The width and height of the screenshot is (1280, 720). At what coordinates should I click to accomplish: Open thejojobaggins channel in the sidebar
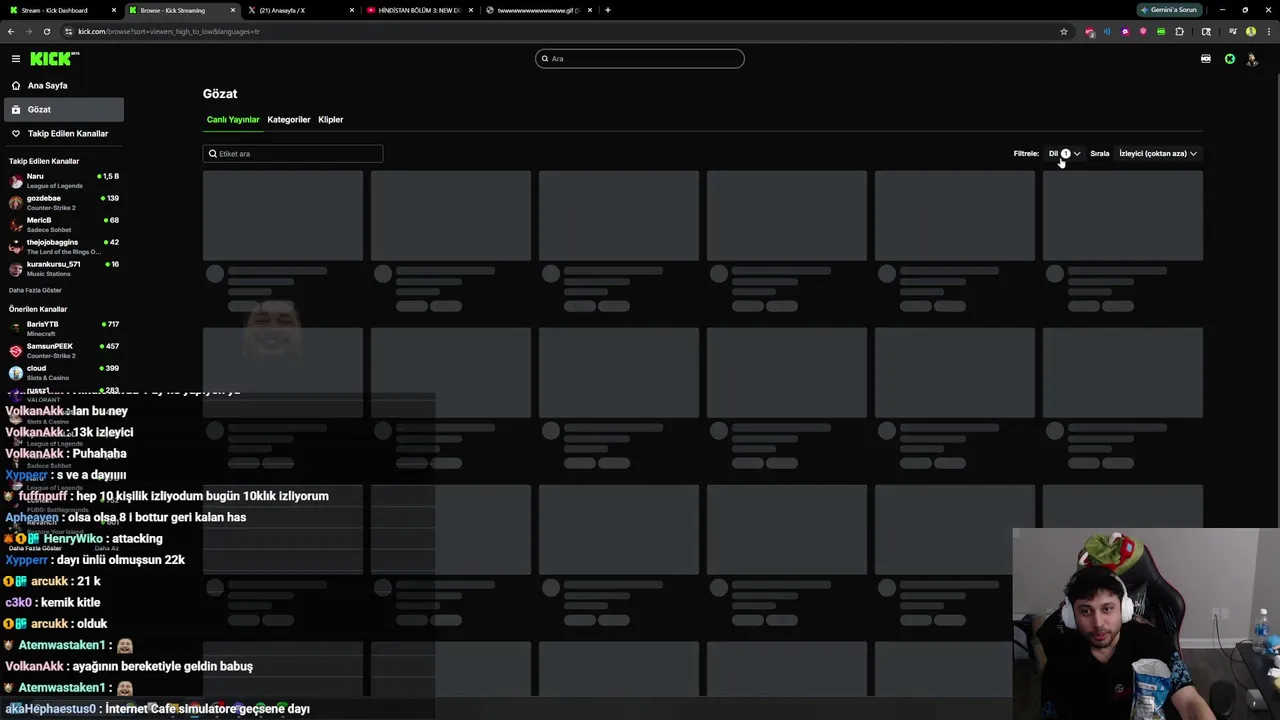[x=64, y=247]
